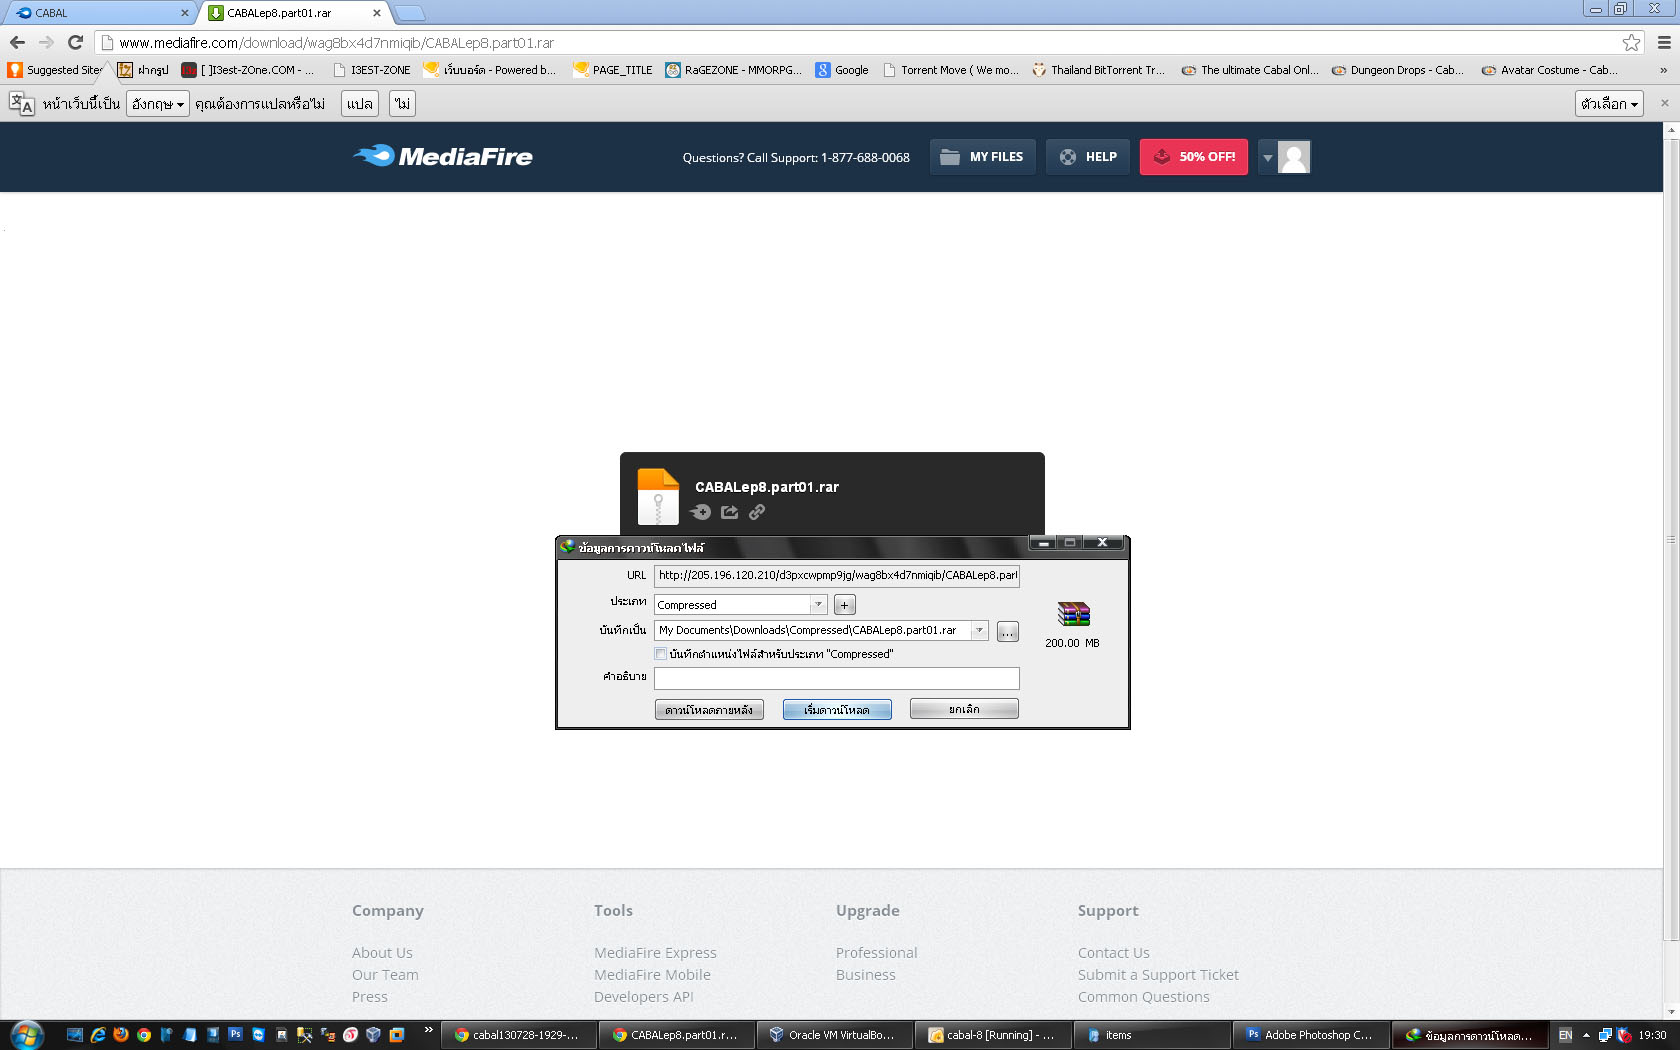Open RaGEZONE - MMORPG bookmark
1680x1050 pixels.
734,70
